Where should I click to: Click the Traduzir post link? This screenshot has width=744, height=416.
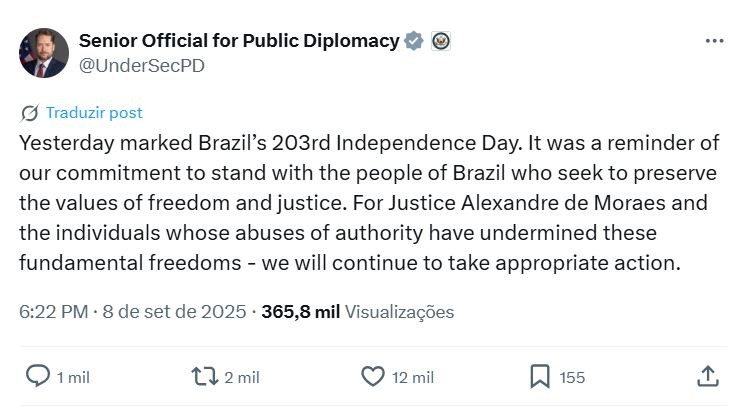(93, 113)
